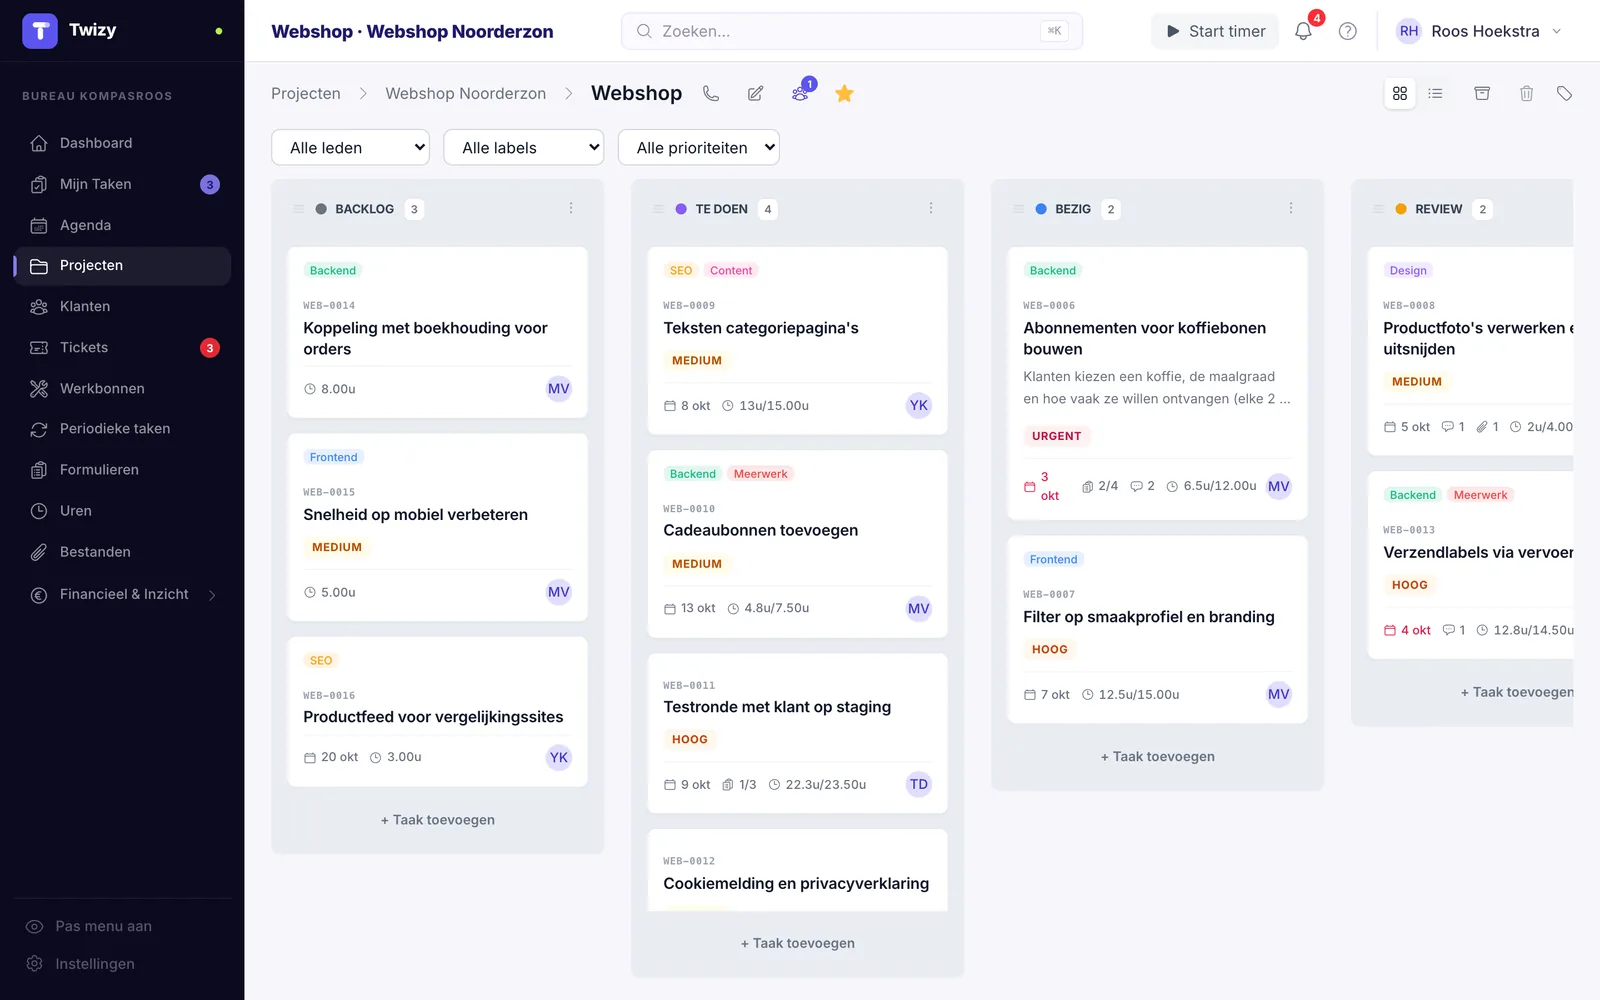The image size is (1600, 1000).
Task: Click the Werkbonnen tools icon
Action: pos(39,388)
